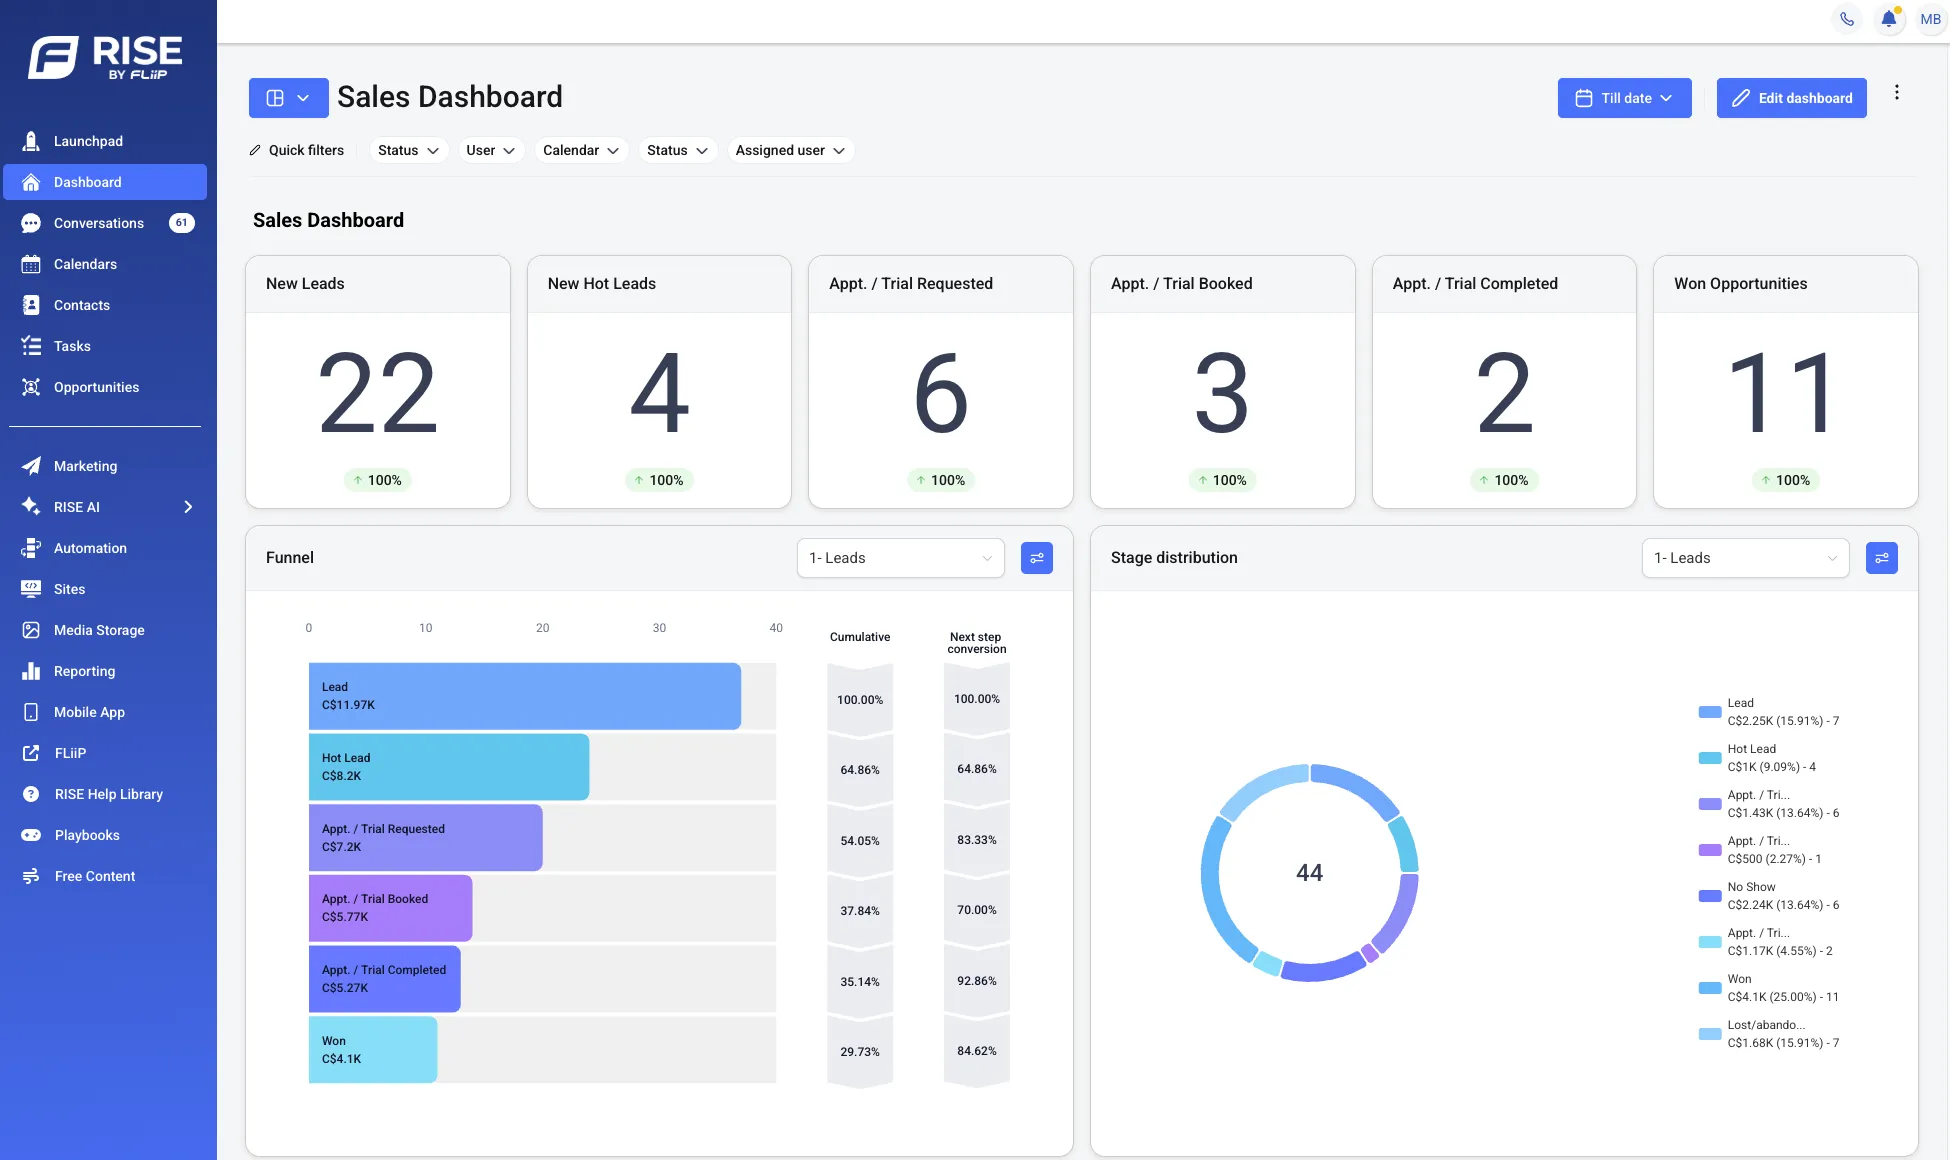Click the 100% badge under New Leads
The height and width of the screenshot is (1160, 1950).
point(377,480)
